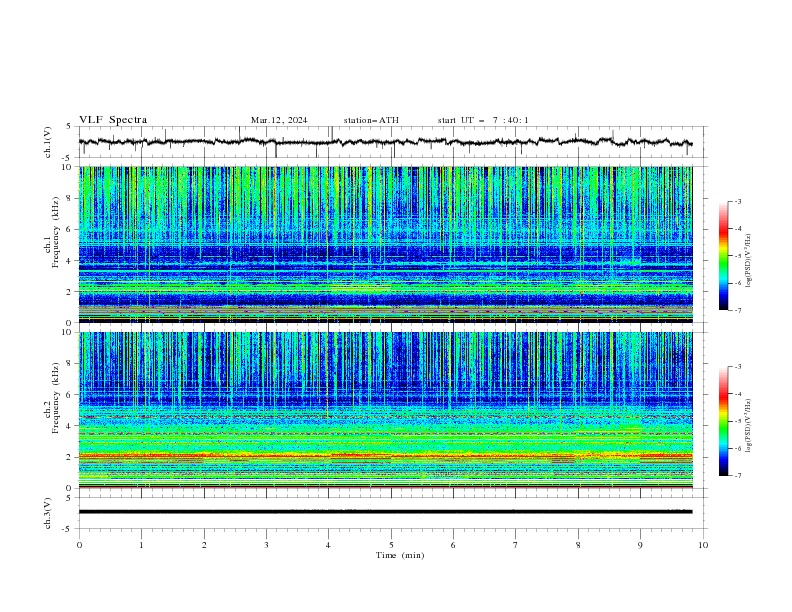Image resolution: width=792 pixels, height=612 pixels.
Task: Click the '2' minute tick label
Action: (x=204, y=545)
